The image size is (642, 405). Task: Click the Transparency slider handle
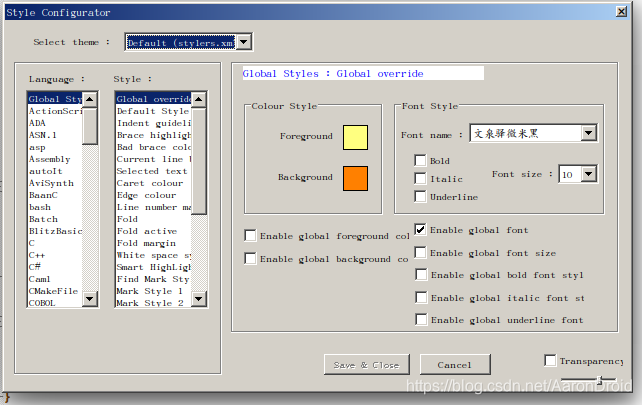click(599, 380)
